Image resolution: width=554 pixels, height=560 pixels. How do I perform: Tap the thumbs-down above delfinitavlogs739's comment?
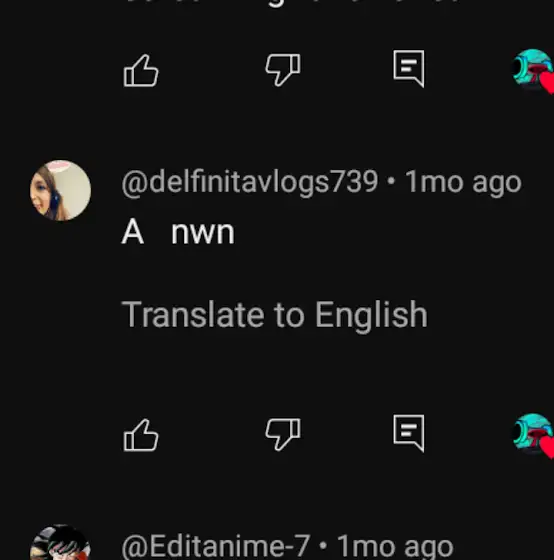(283, 70)
